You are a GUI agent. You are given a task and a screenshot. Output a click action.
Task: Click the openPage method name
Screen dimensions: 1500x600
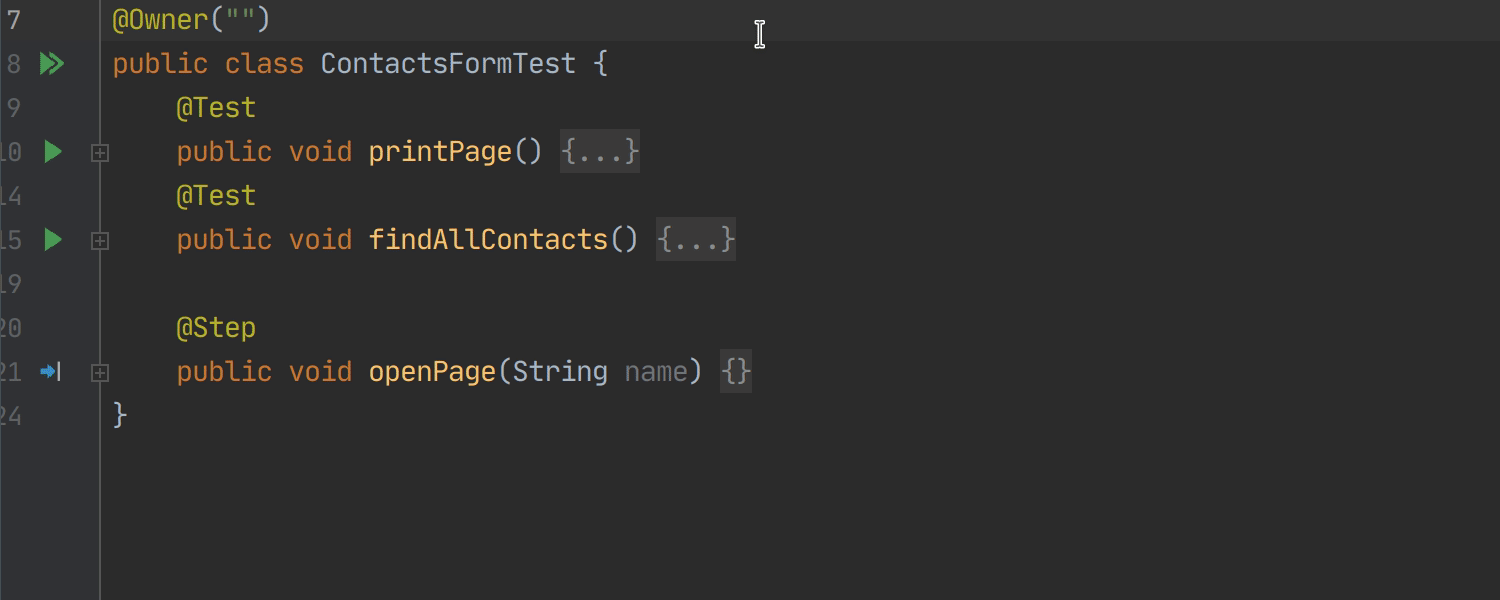pyautogui.click(x=432, y=372)
